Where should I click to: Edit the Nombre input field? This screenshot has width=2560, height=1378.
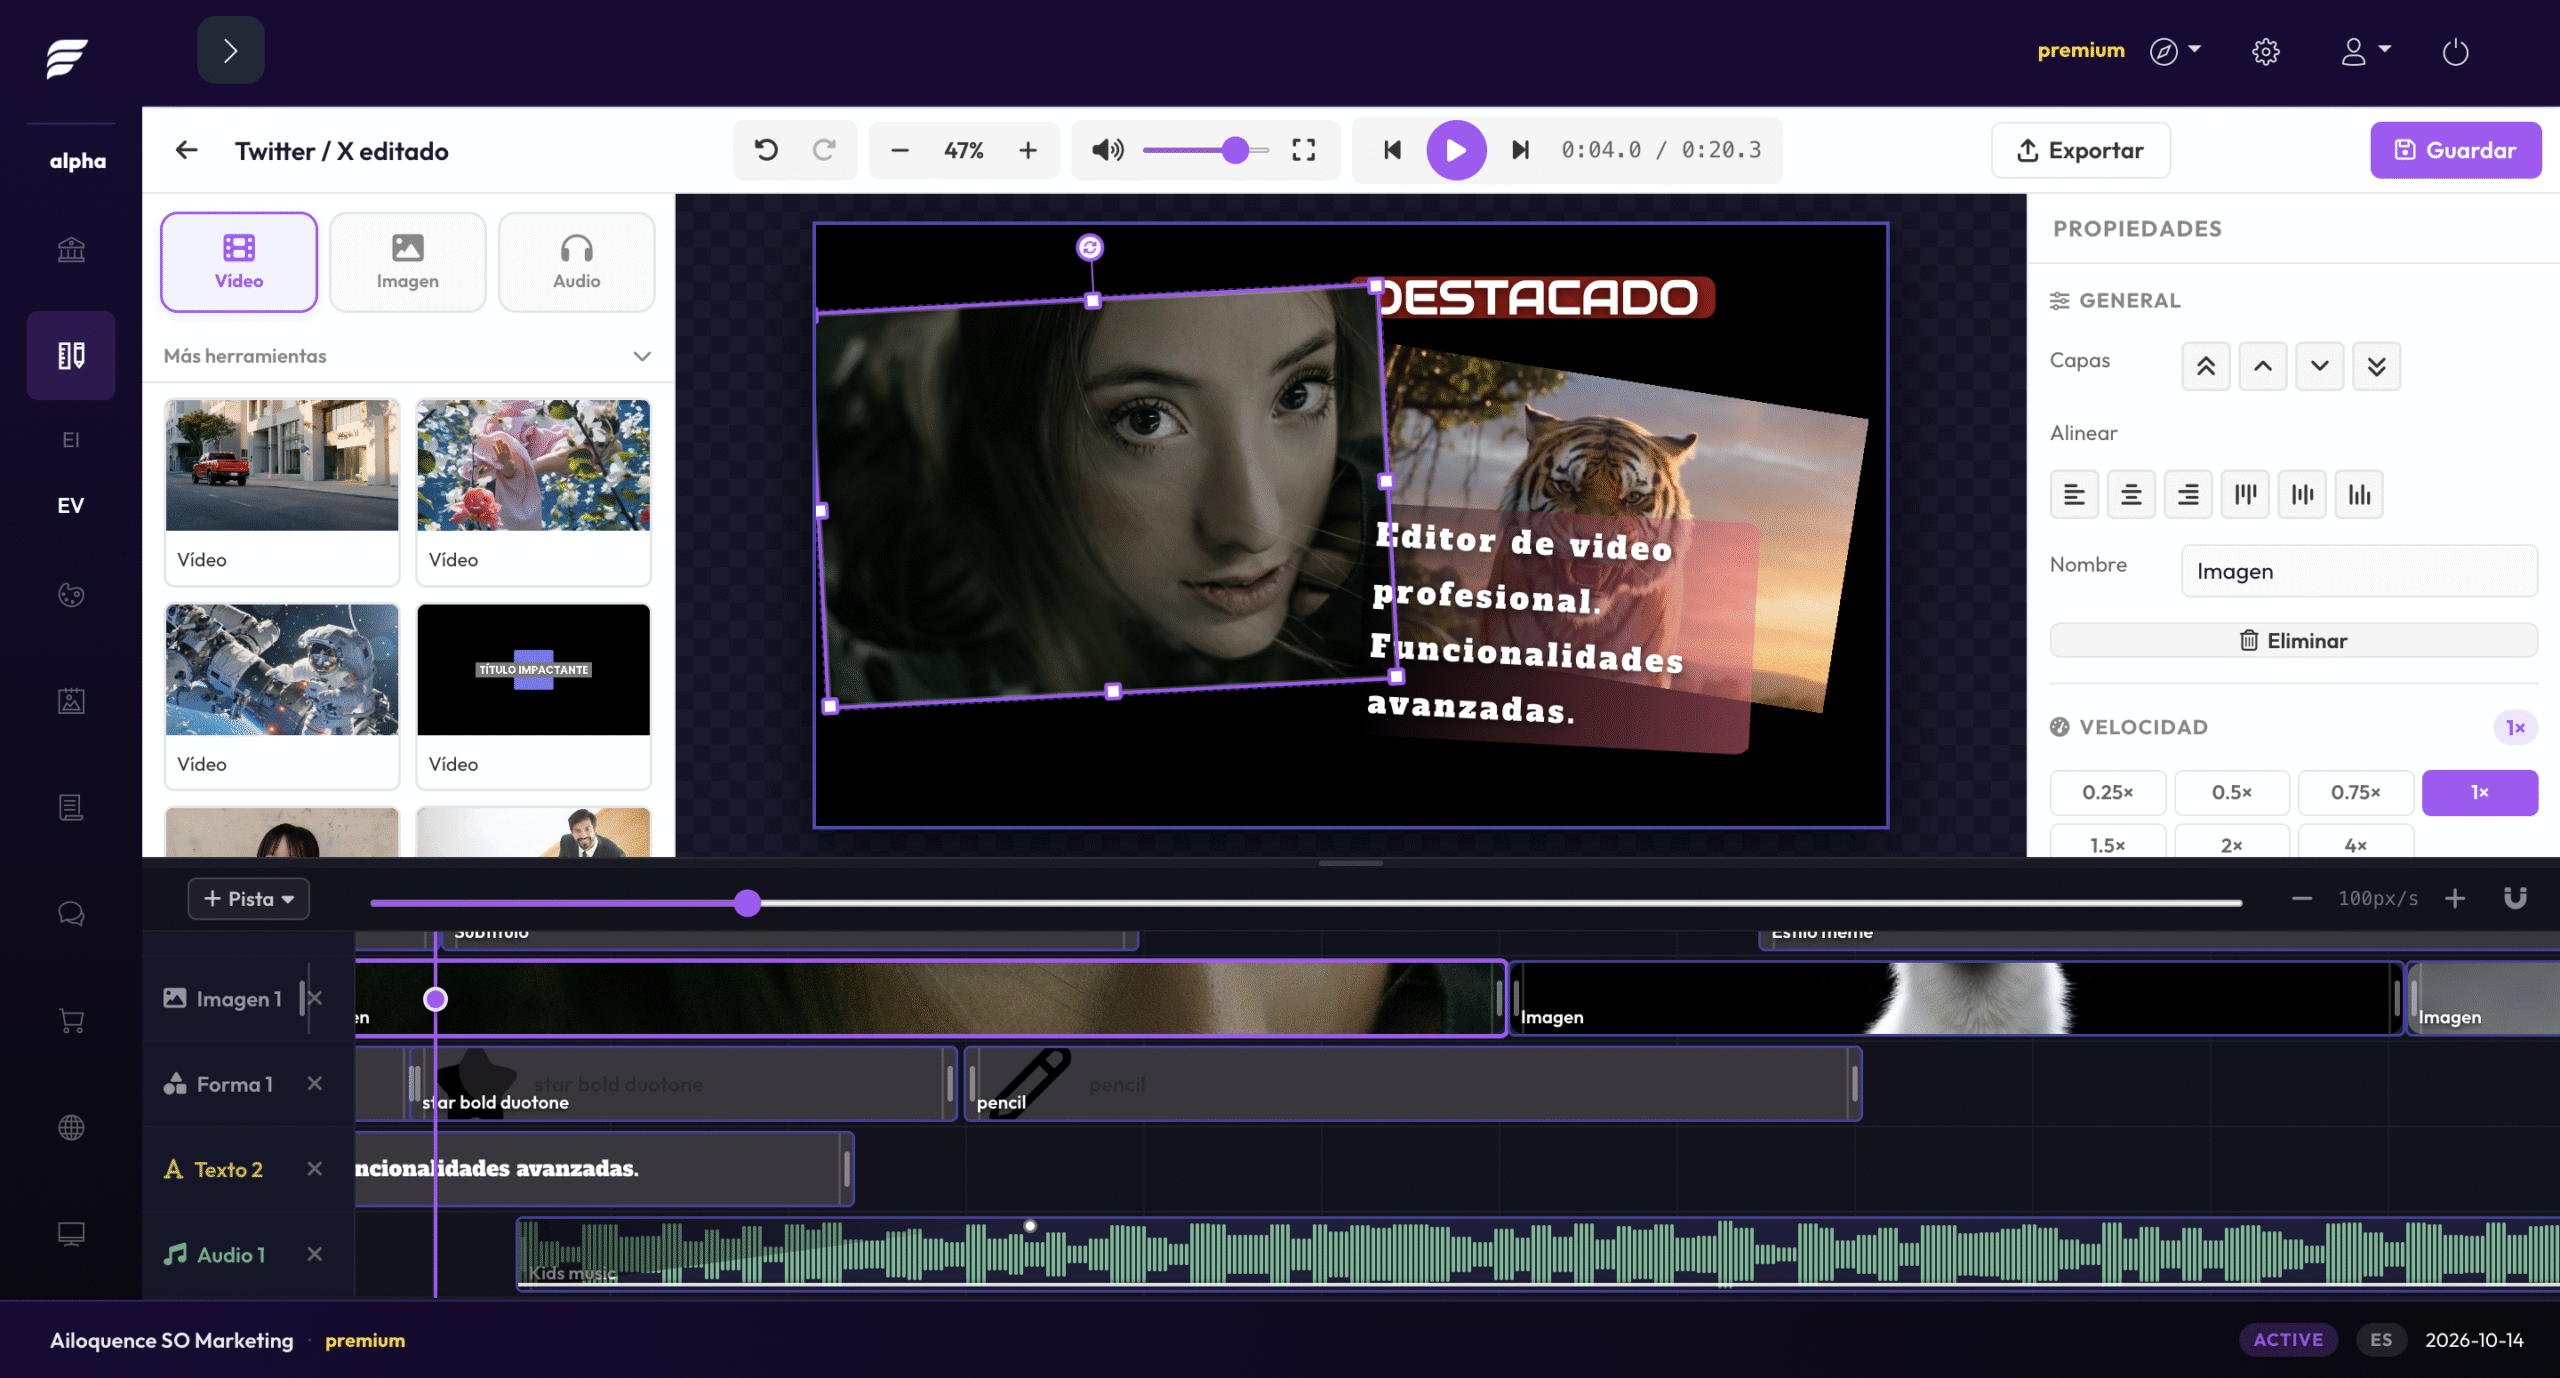click(2359, 571)
